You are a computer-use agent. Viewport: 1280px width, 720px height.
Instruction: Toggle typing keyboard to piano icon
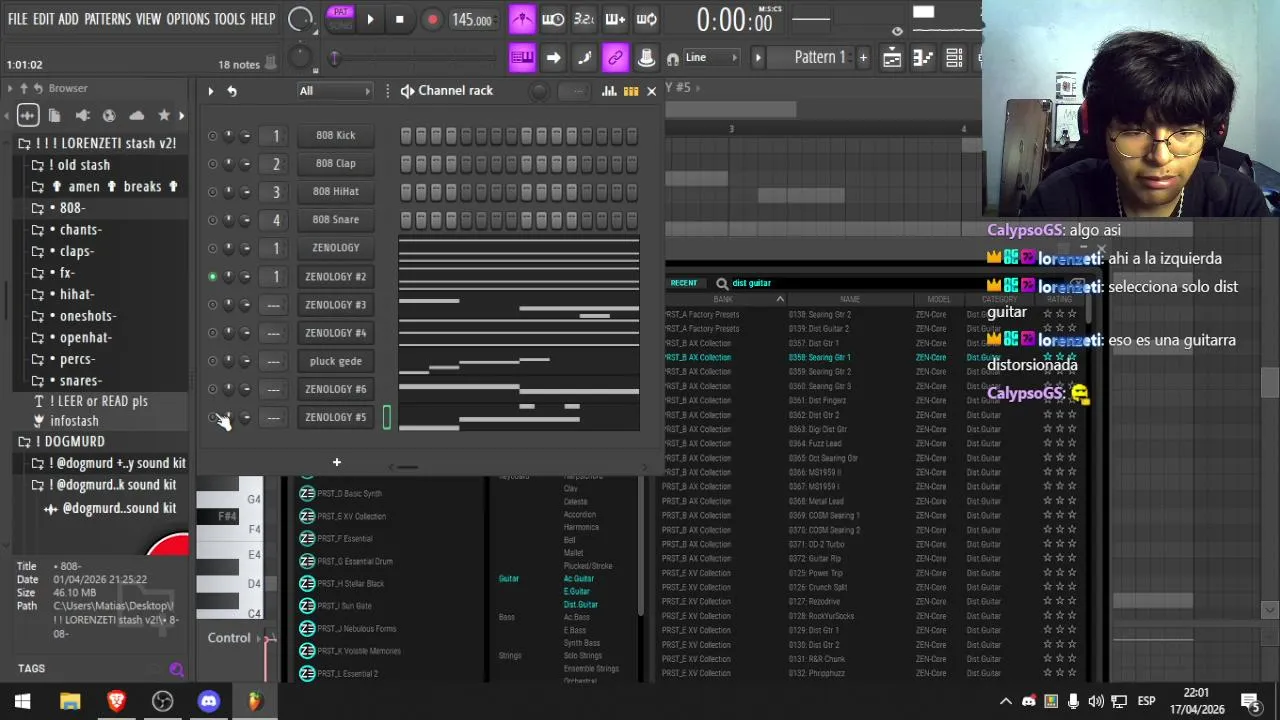click(522, 58)
